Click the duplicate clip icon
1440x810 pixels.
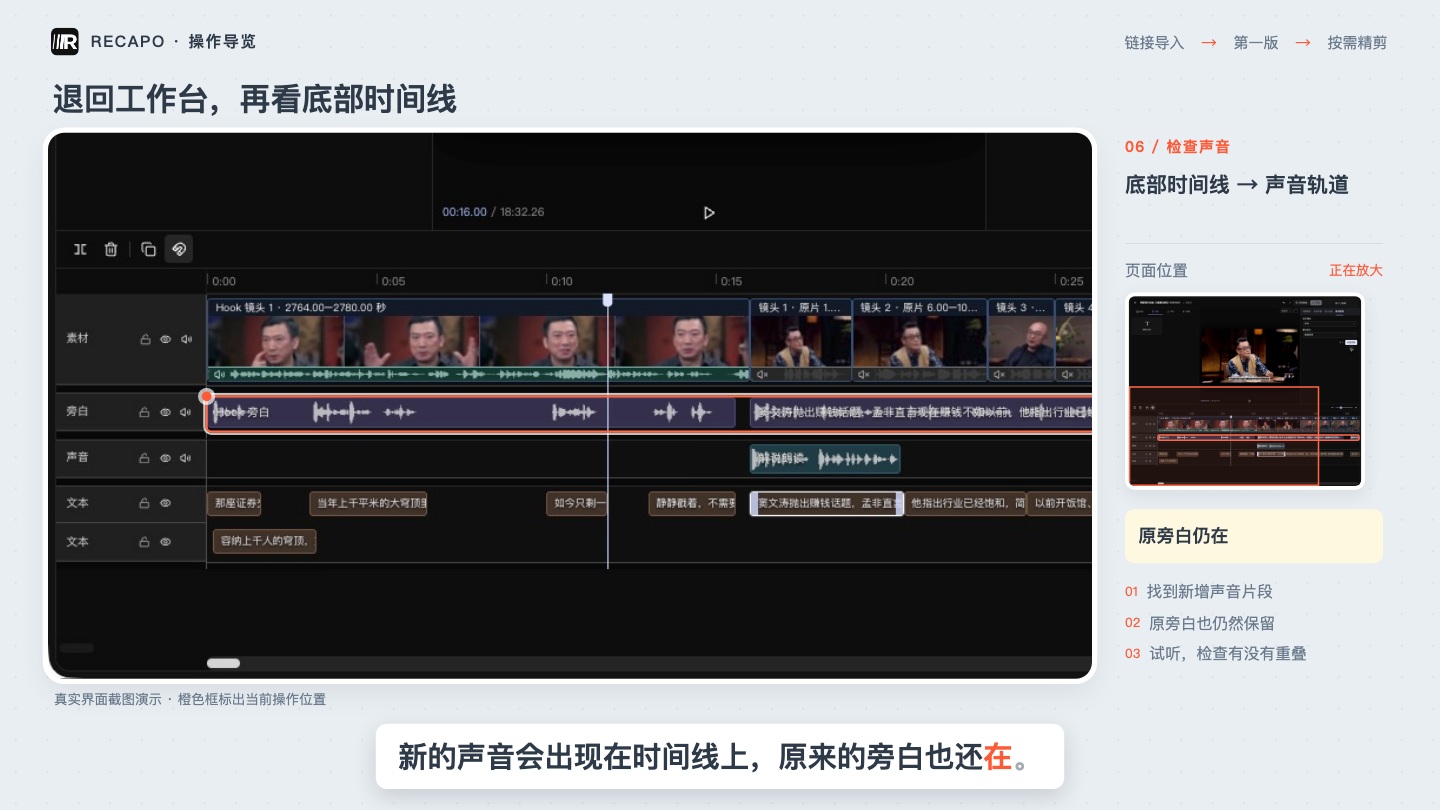pyautogui.click(x=148, y=249)
